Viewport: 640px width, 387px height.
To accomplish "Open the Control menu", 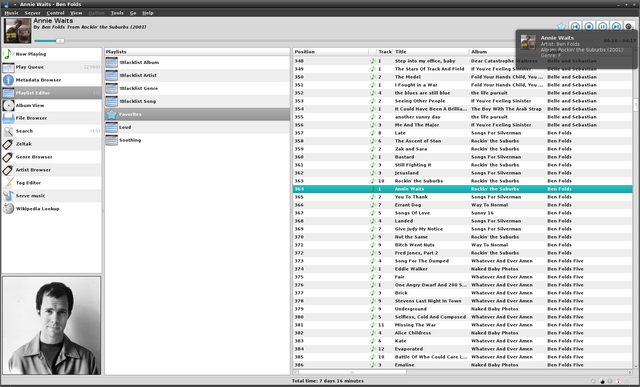I will (55, 13).
